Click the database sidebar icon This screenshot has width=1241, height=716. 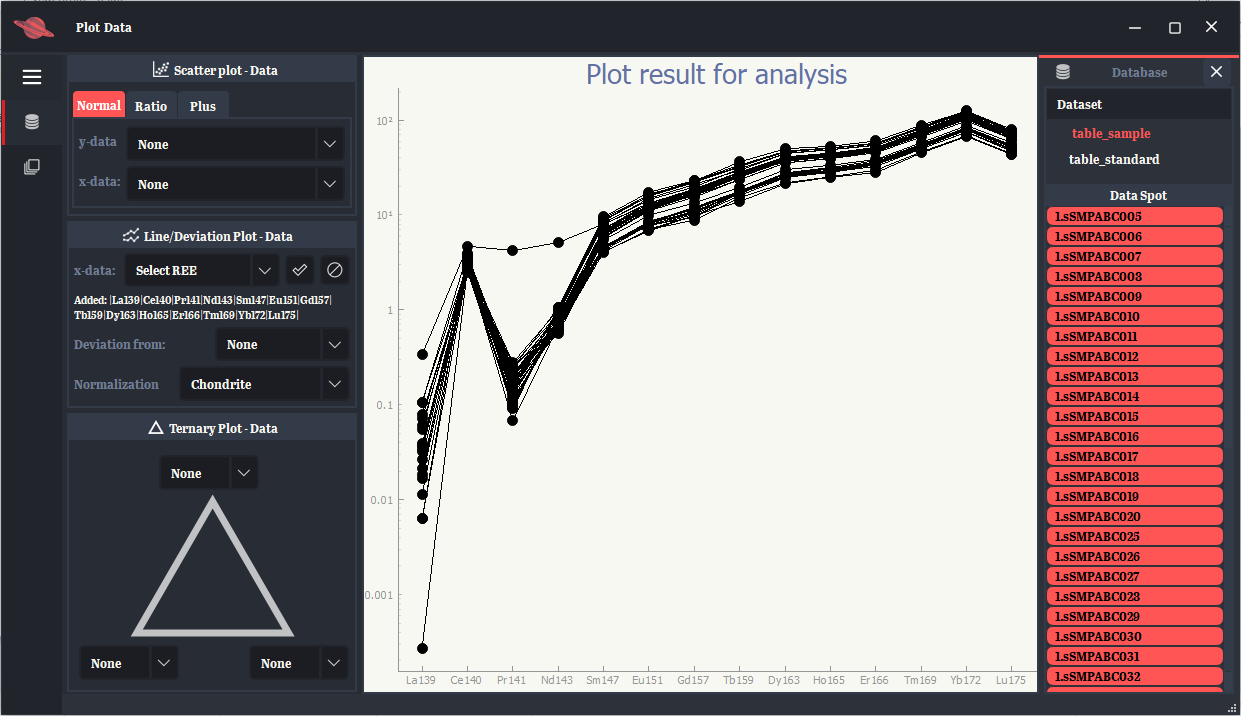(32, 122)
